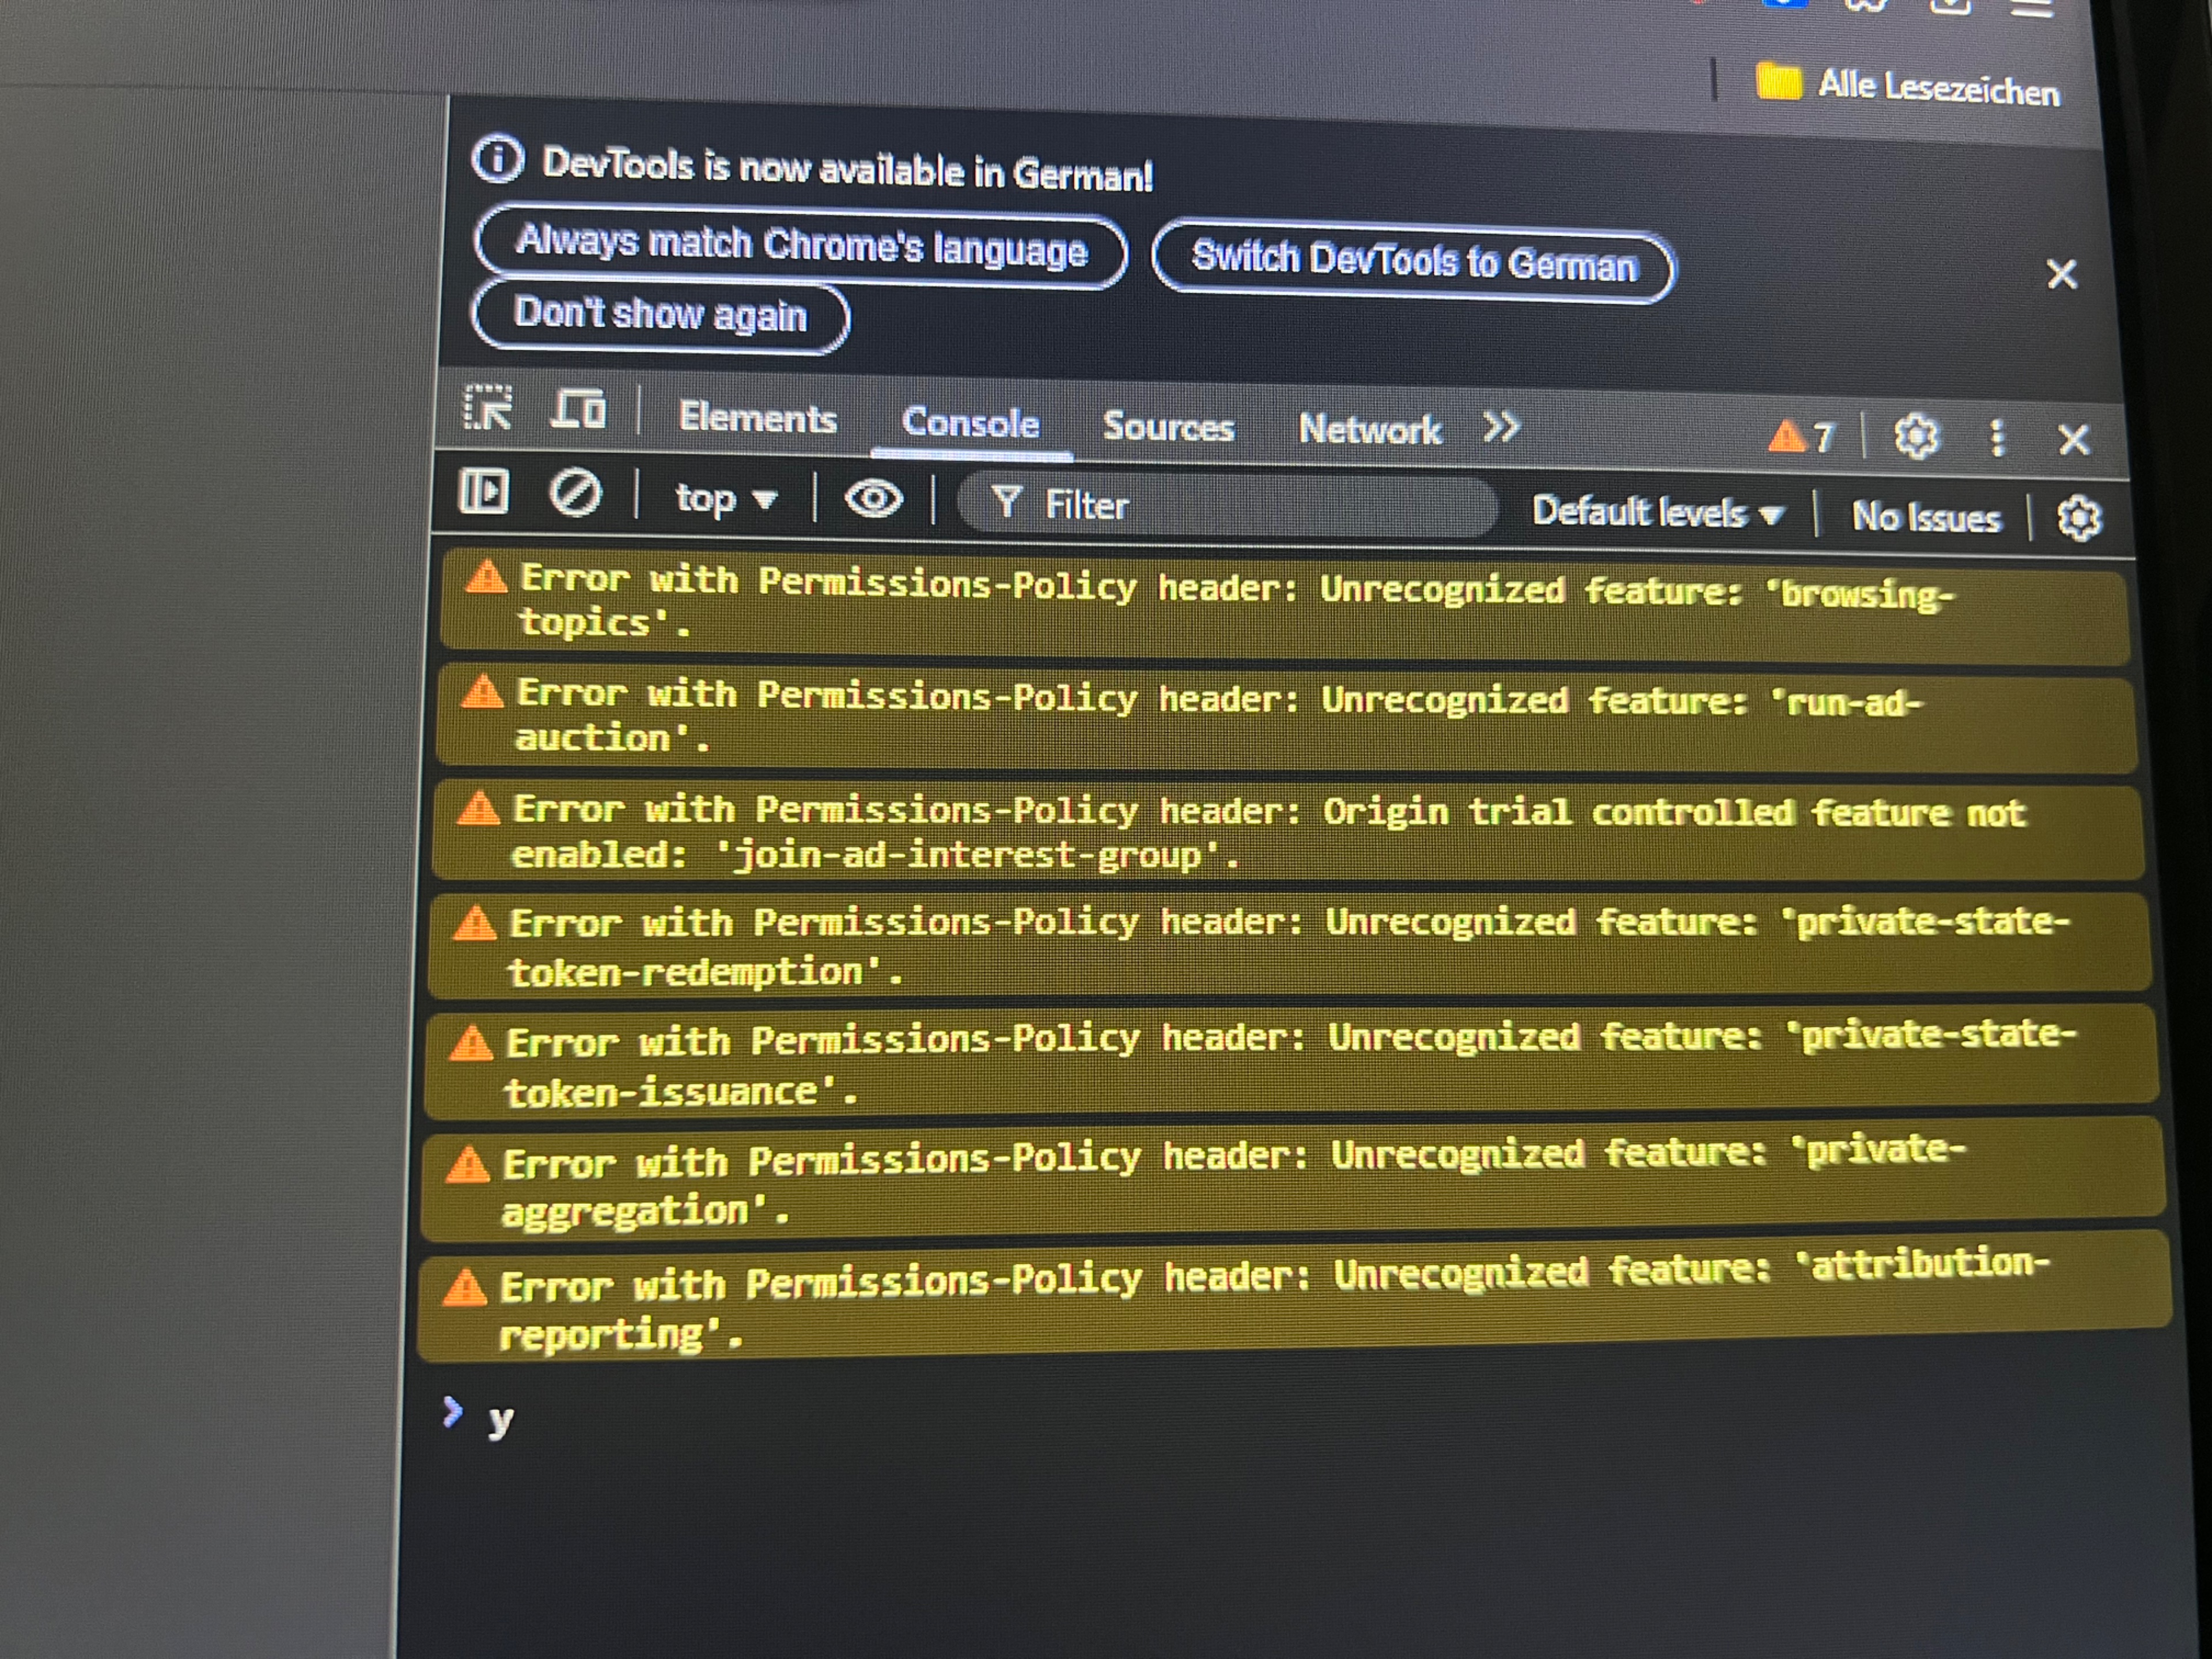Open the top JavaScript context dropdown

(725, 498)
